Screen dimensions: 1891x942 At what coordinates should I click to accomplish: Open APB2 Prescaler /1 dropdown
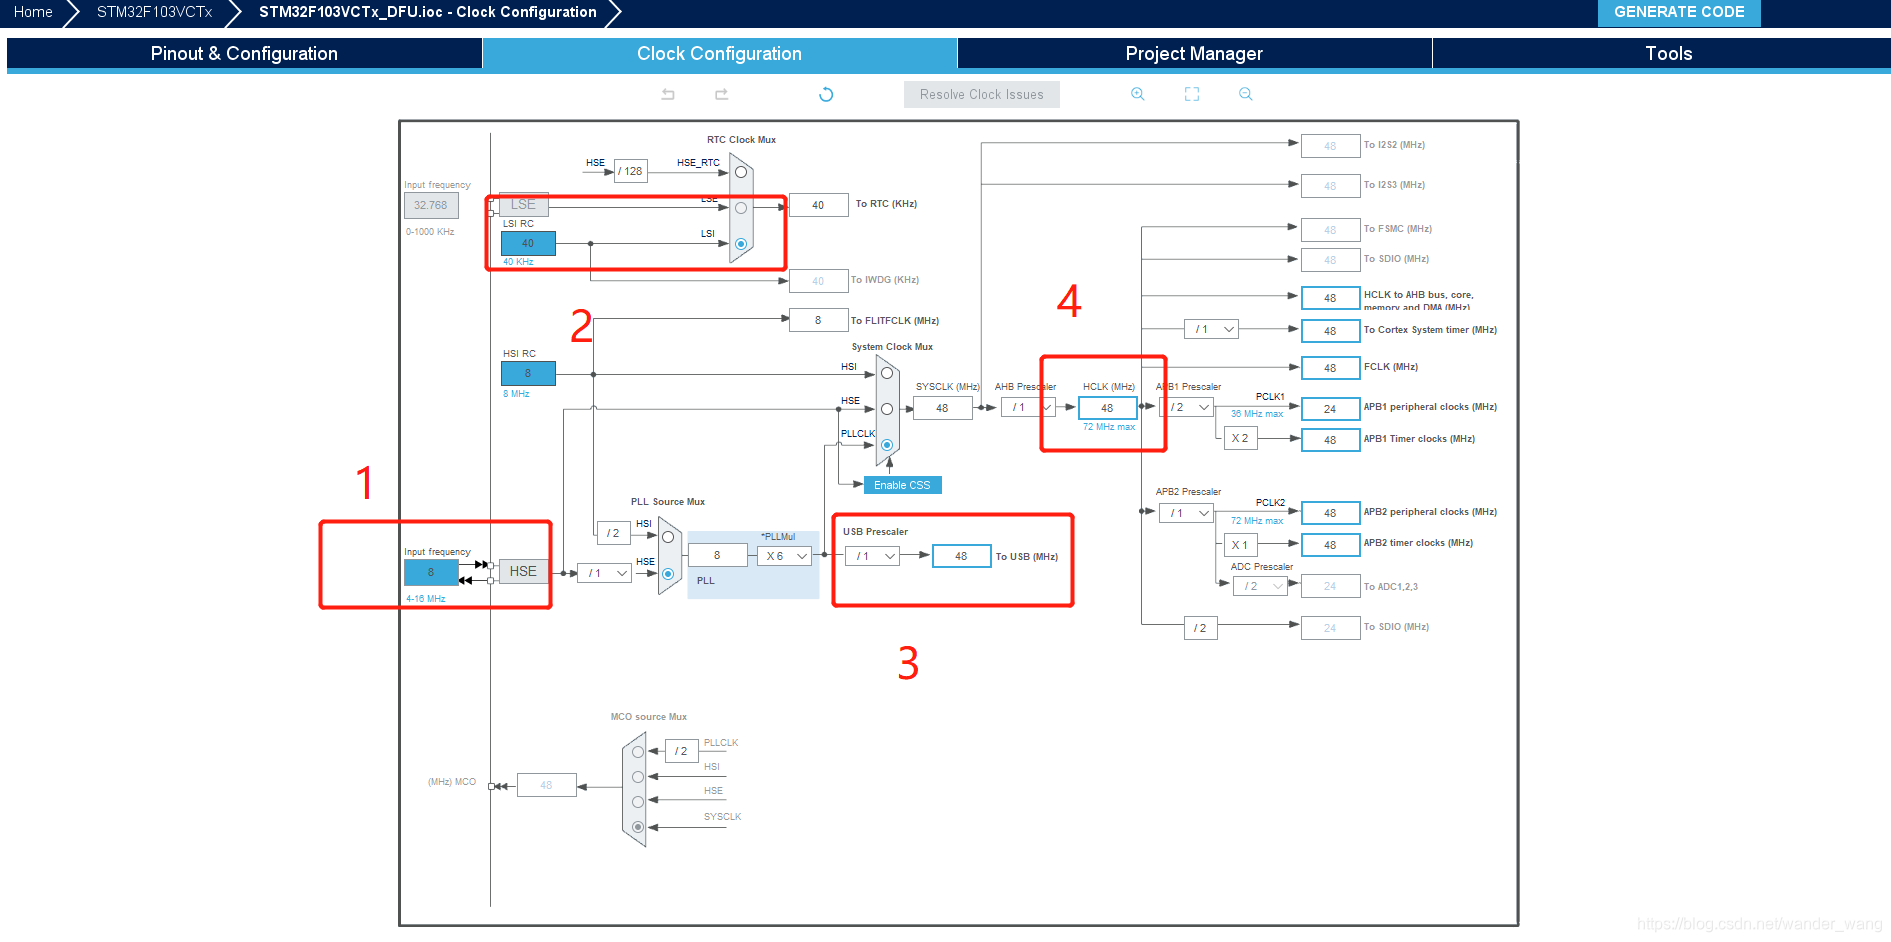(x=1186, y=513)
